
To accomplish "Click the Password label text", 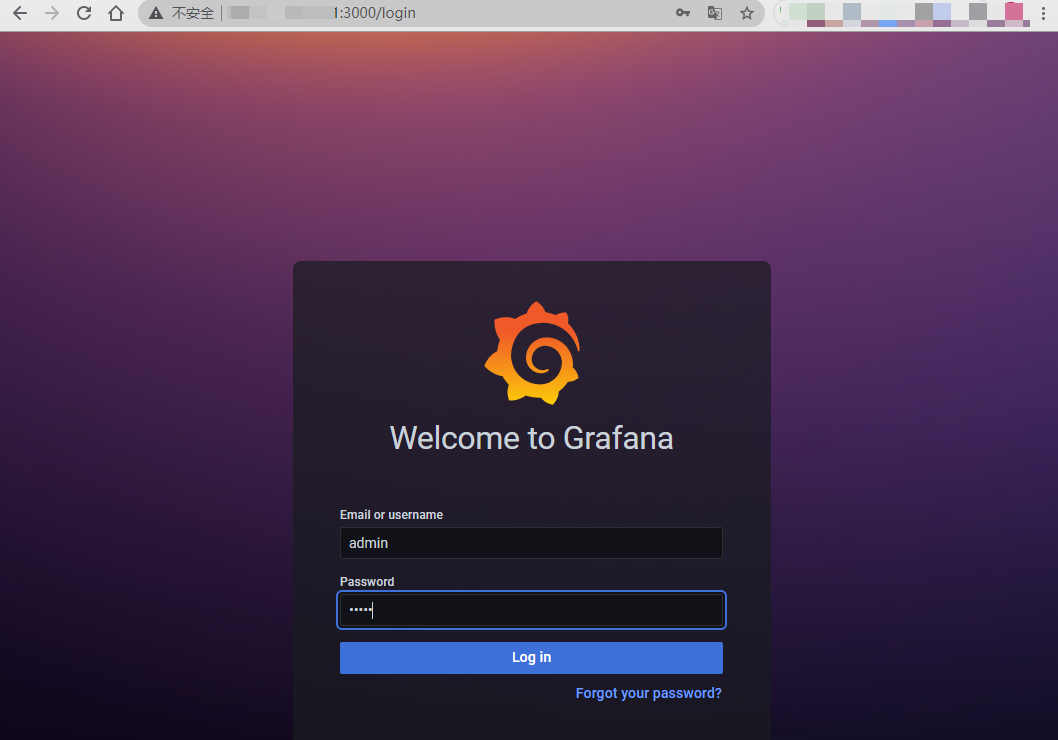I will click(367, 582).
